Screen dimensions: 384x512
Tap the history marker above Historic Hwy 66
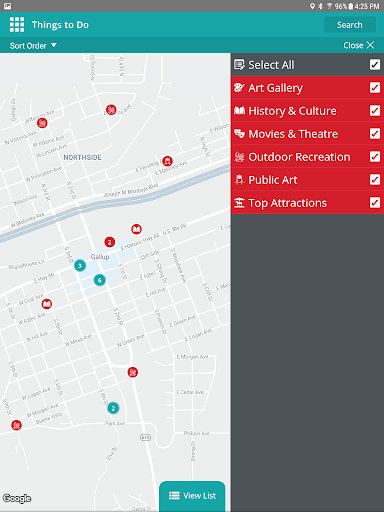pos(136,229)
